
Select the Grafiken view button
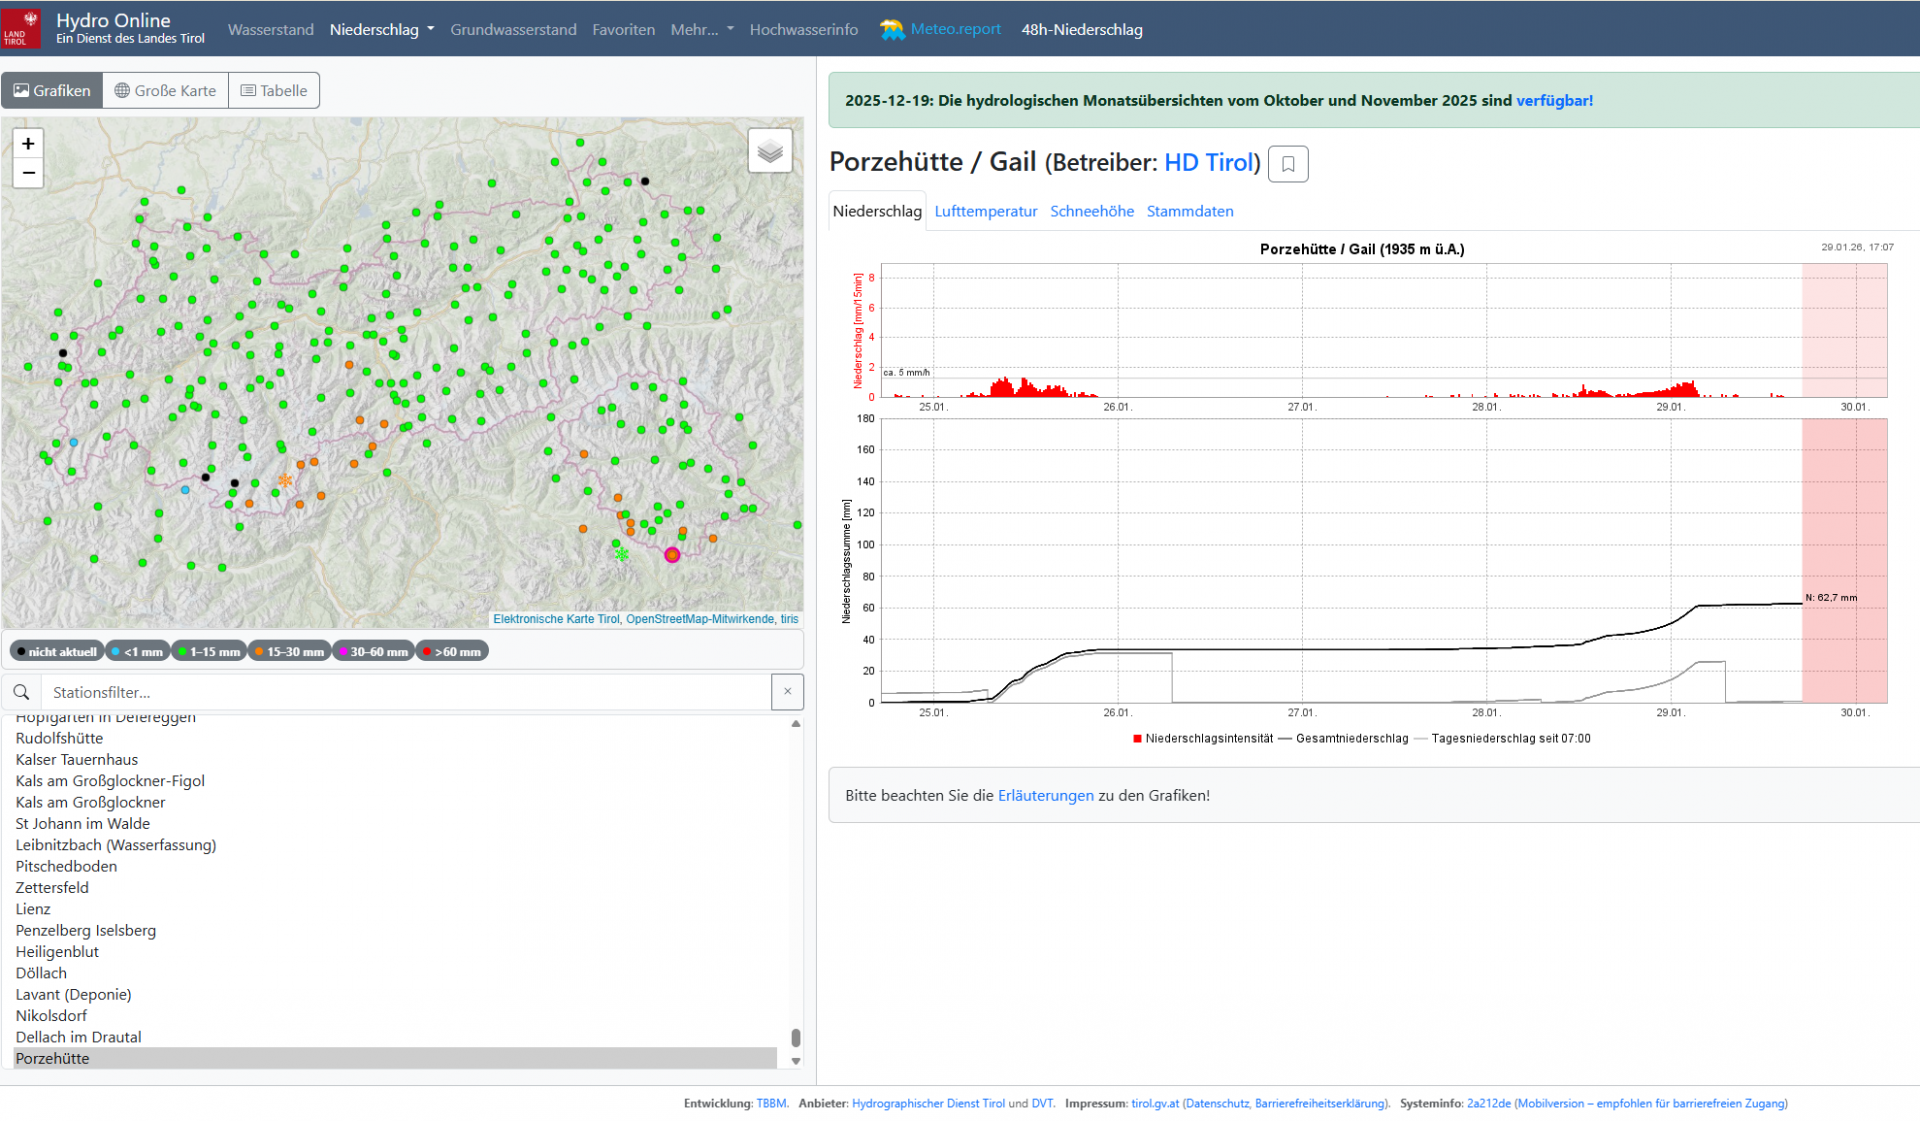click(x=52, y=91)
